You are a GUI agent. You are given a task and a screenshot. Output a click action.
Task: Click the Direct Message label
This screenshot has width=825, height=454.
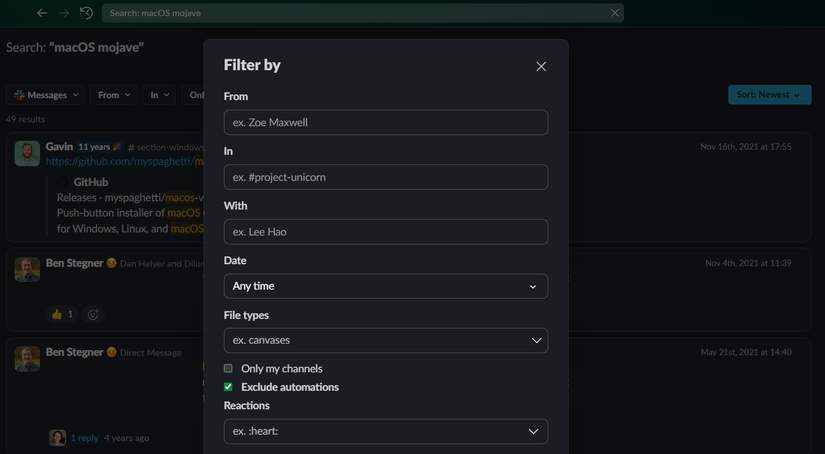[150, 353]
